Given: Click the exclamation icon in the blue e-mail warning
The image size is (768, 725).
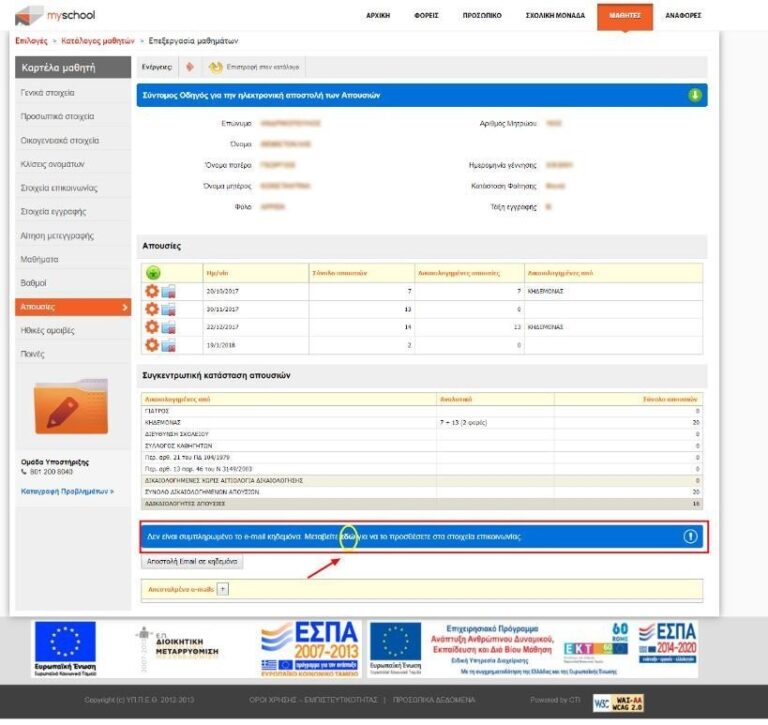Looking at the screenshot, I should tap(690, 537).
